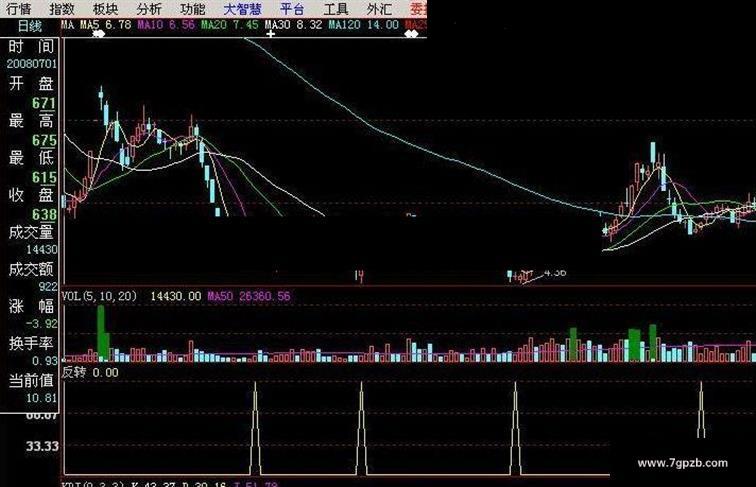Click the 反转 0.00 indicator label
Viewport: 756px width, 487px height.
[90, 372]
